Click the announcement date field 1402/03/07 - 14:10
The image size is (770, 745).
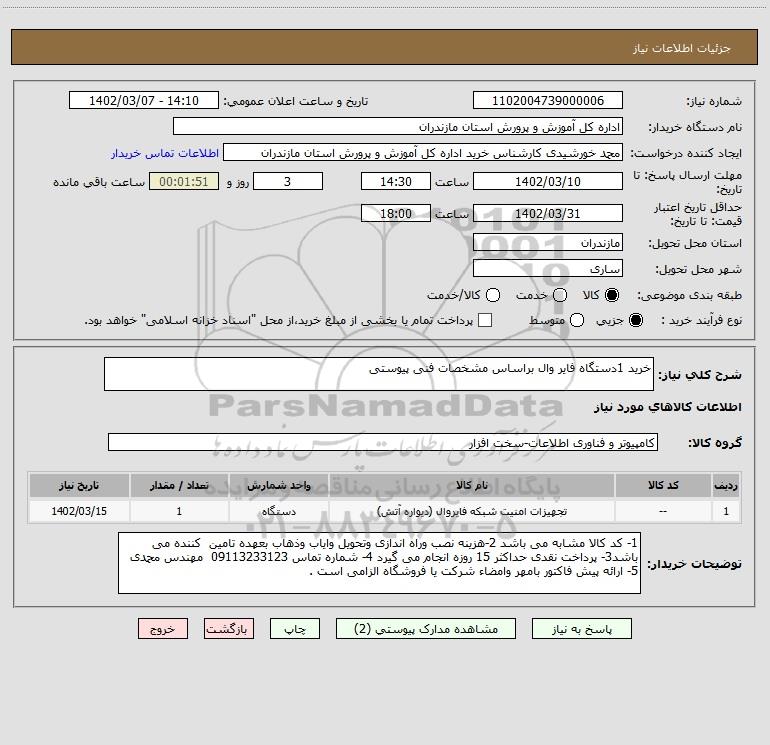144,101
